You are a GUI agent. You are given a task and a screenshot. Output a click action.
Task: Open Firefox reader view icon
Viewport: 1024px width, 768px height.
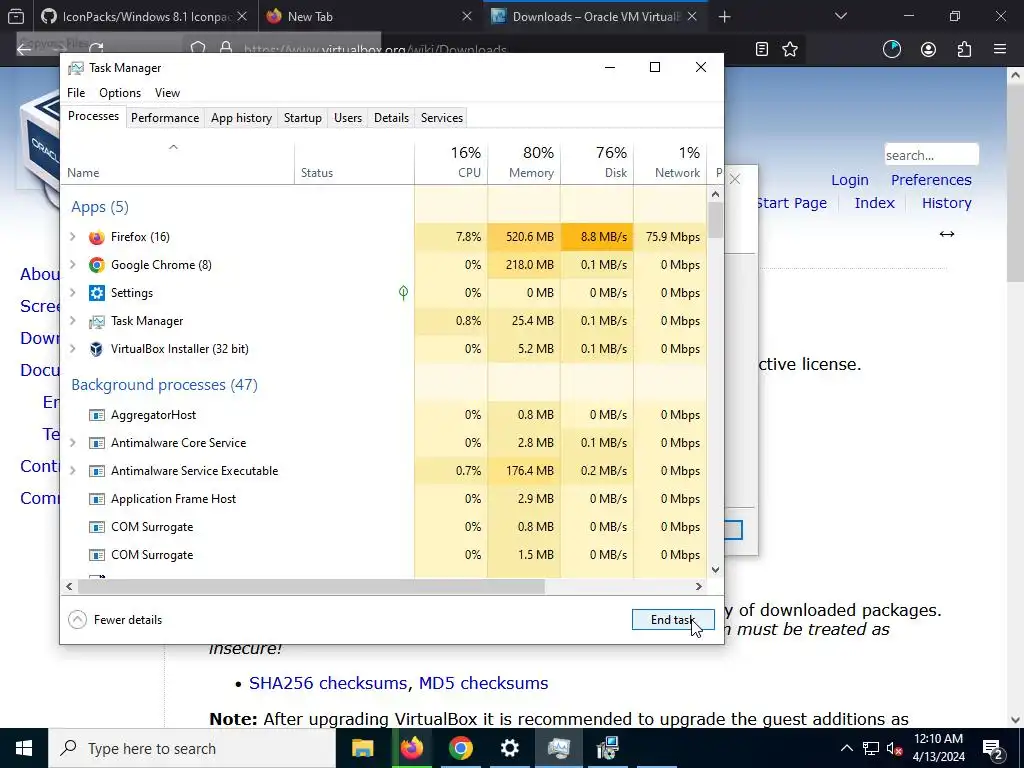pyautogui.click(x=761, y=49)
